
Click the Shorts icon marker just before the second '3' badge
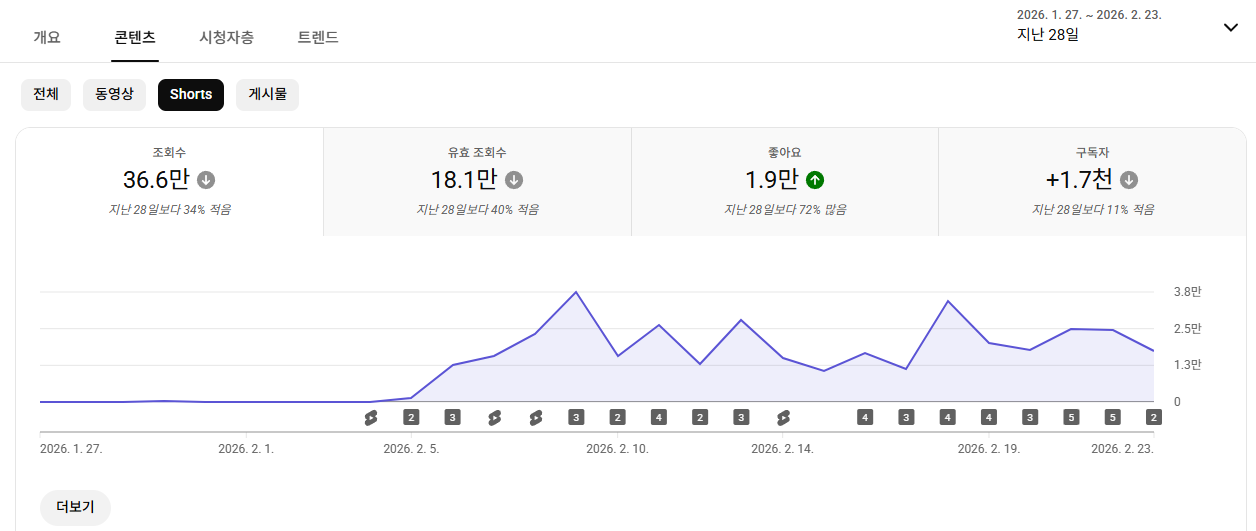click(535, 417)
